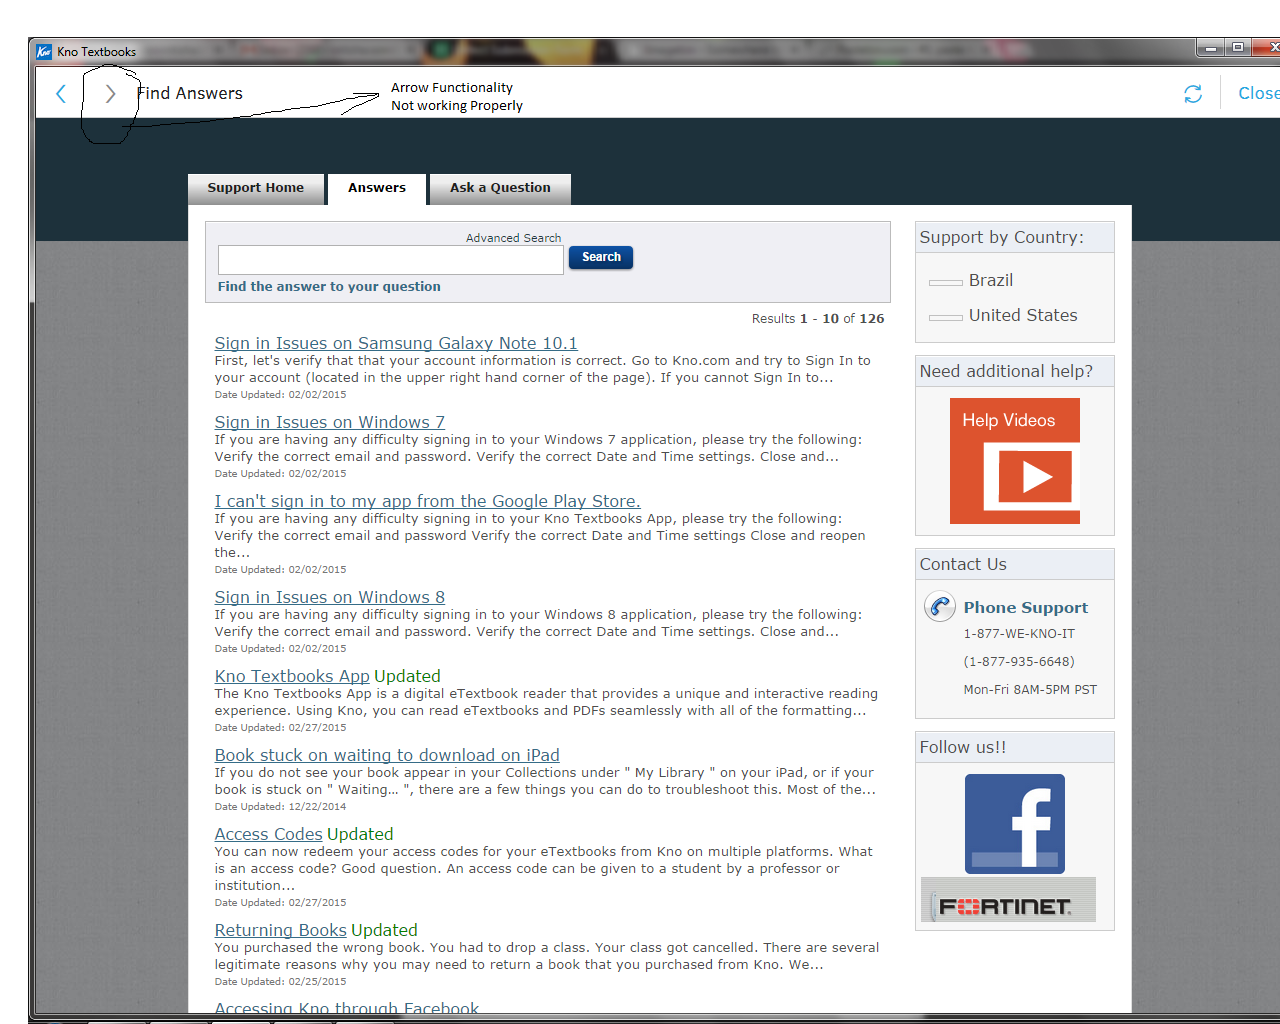This screenshot has height=1024, width=1280.
Task: Click the phone number 1-877-WE-KNO-IT
Action: coord(1019,634)
